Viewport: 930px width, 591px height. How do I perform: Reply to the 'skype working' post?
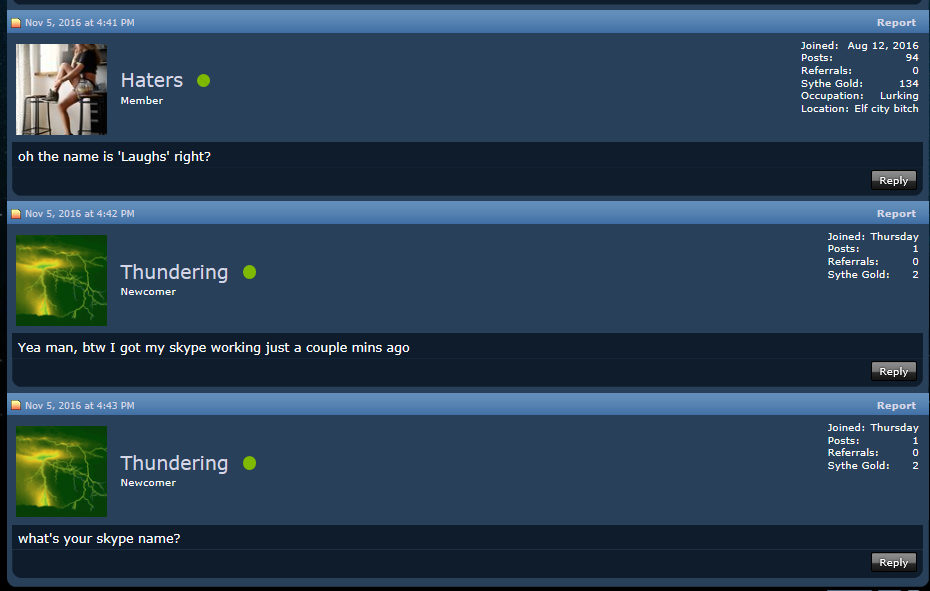(x=894, y=371)
